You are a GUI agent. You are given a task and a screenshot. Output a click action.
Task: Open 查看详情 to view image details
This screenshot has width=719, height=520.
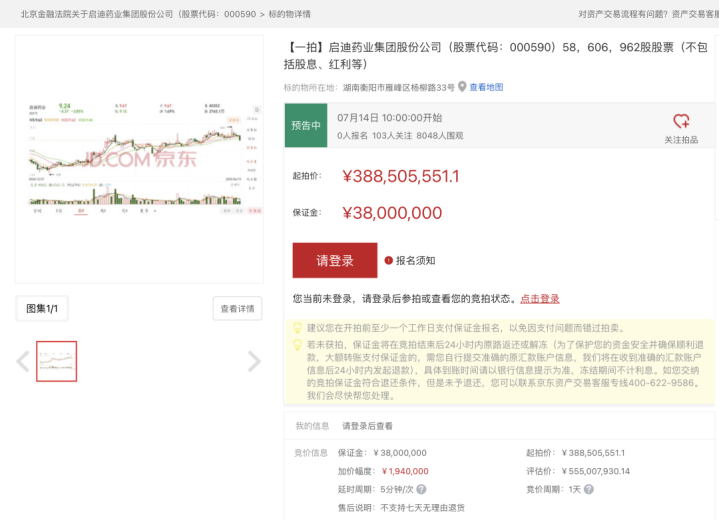237,309
